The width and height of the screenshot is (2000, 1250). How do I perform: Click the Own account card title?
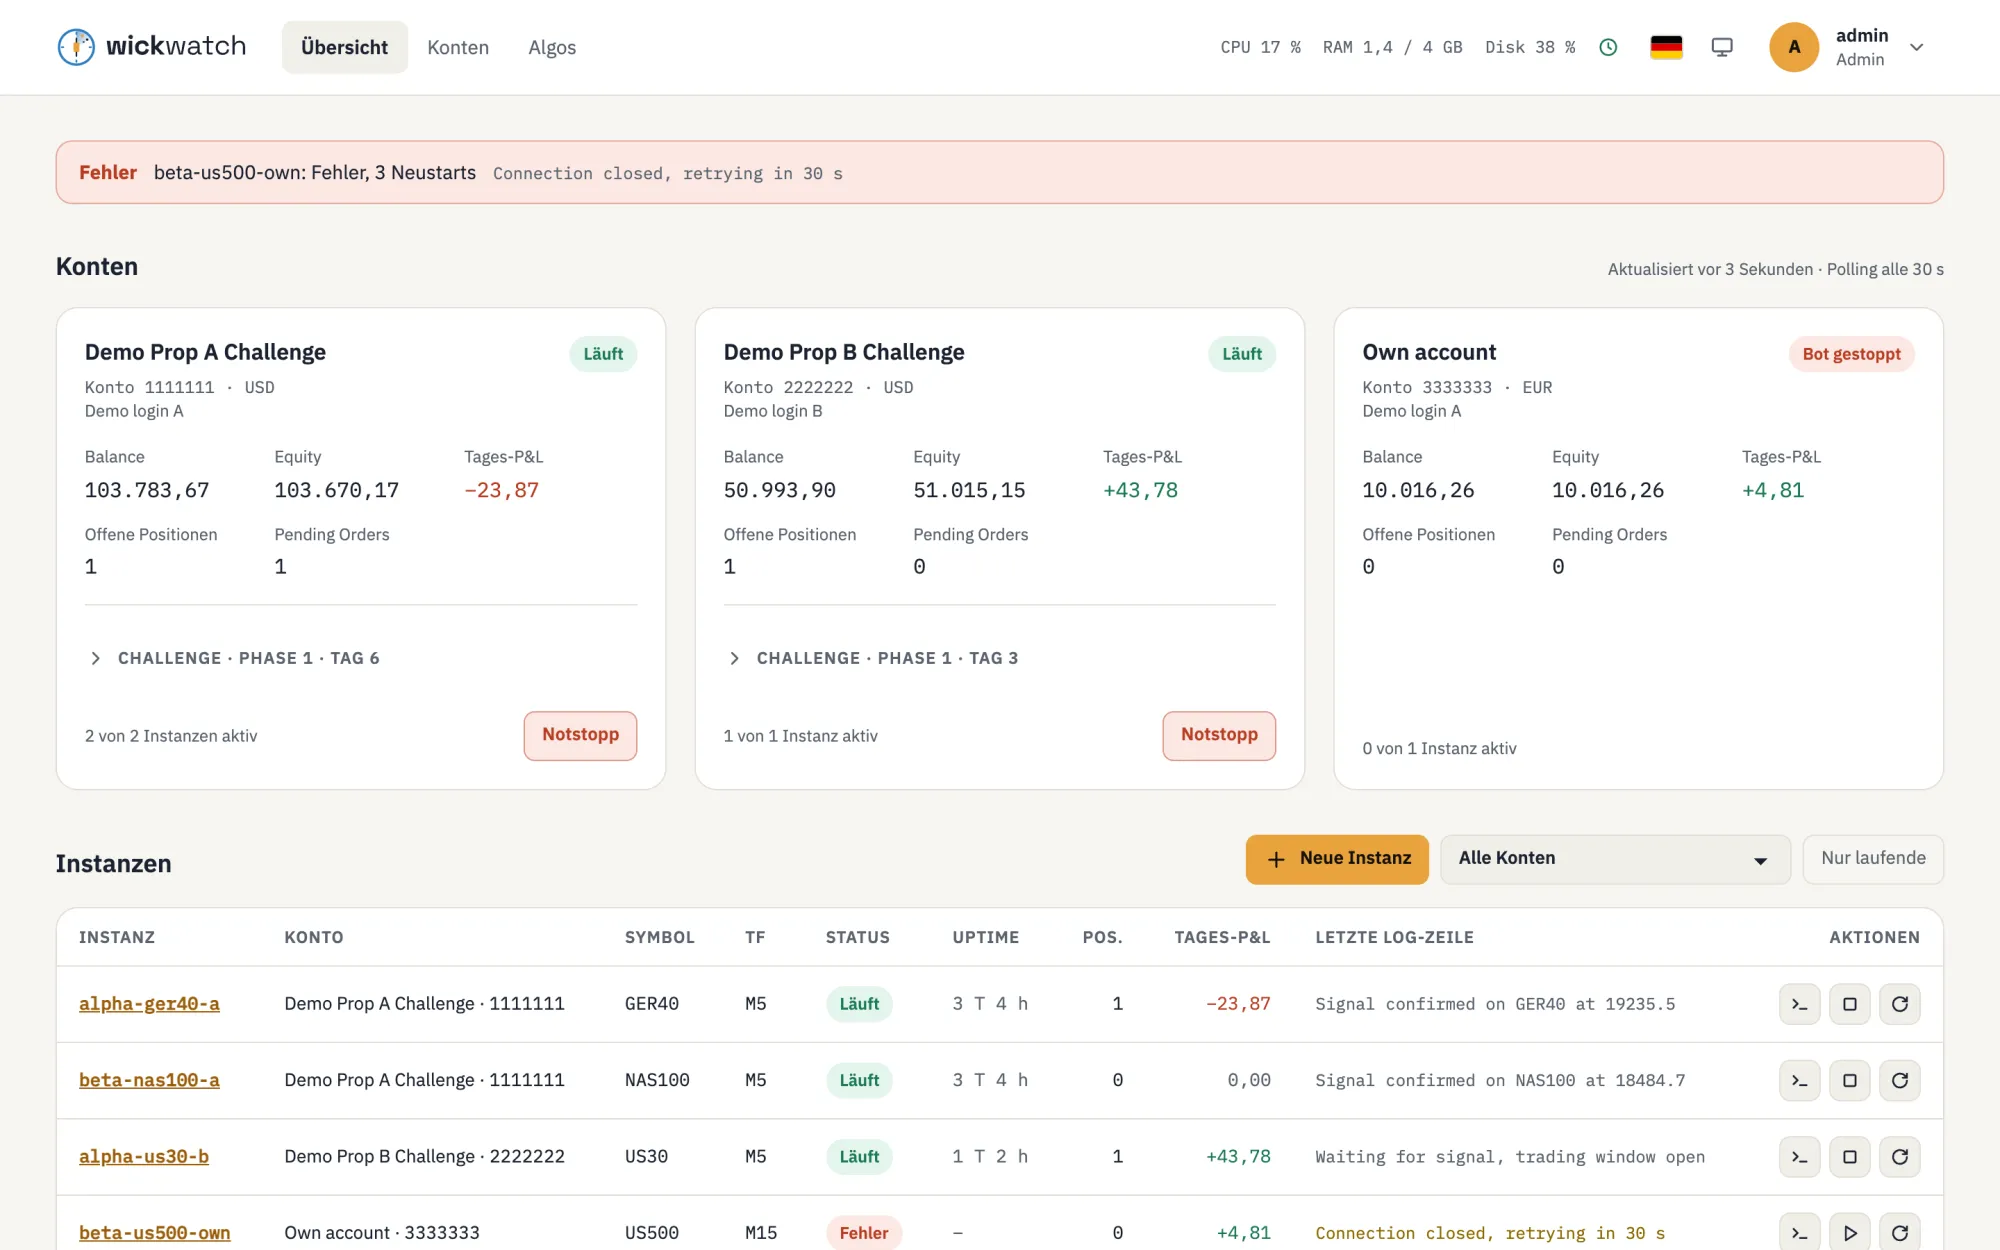[1429, 352]
